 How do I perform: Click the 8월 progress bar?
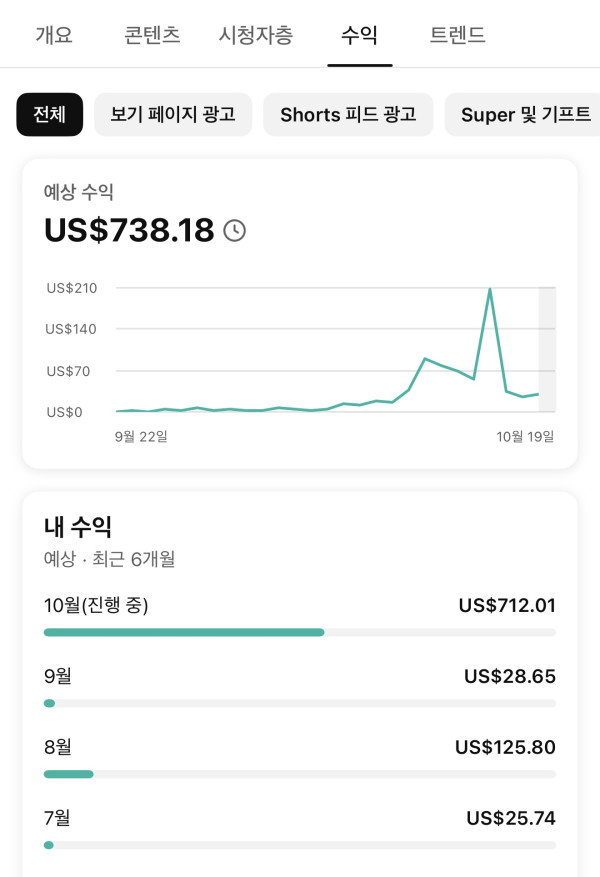(300, 774)
